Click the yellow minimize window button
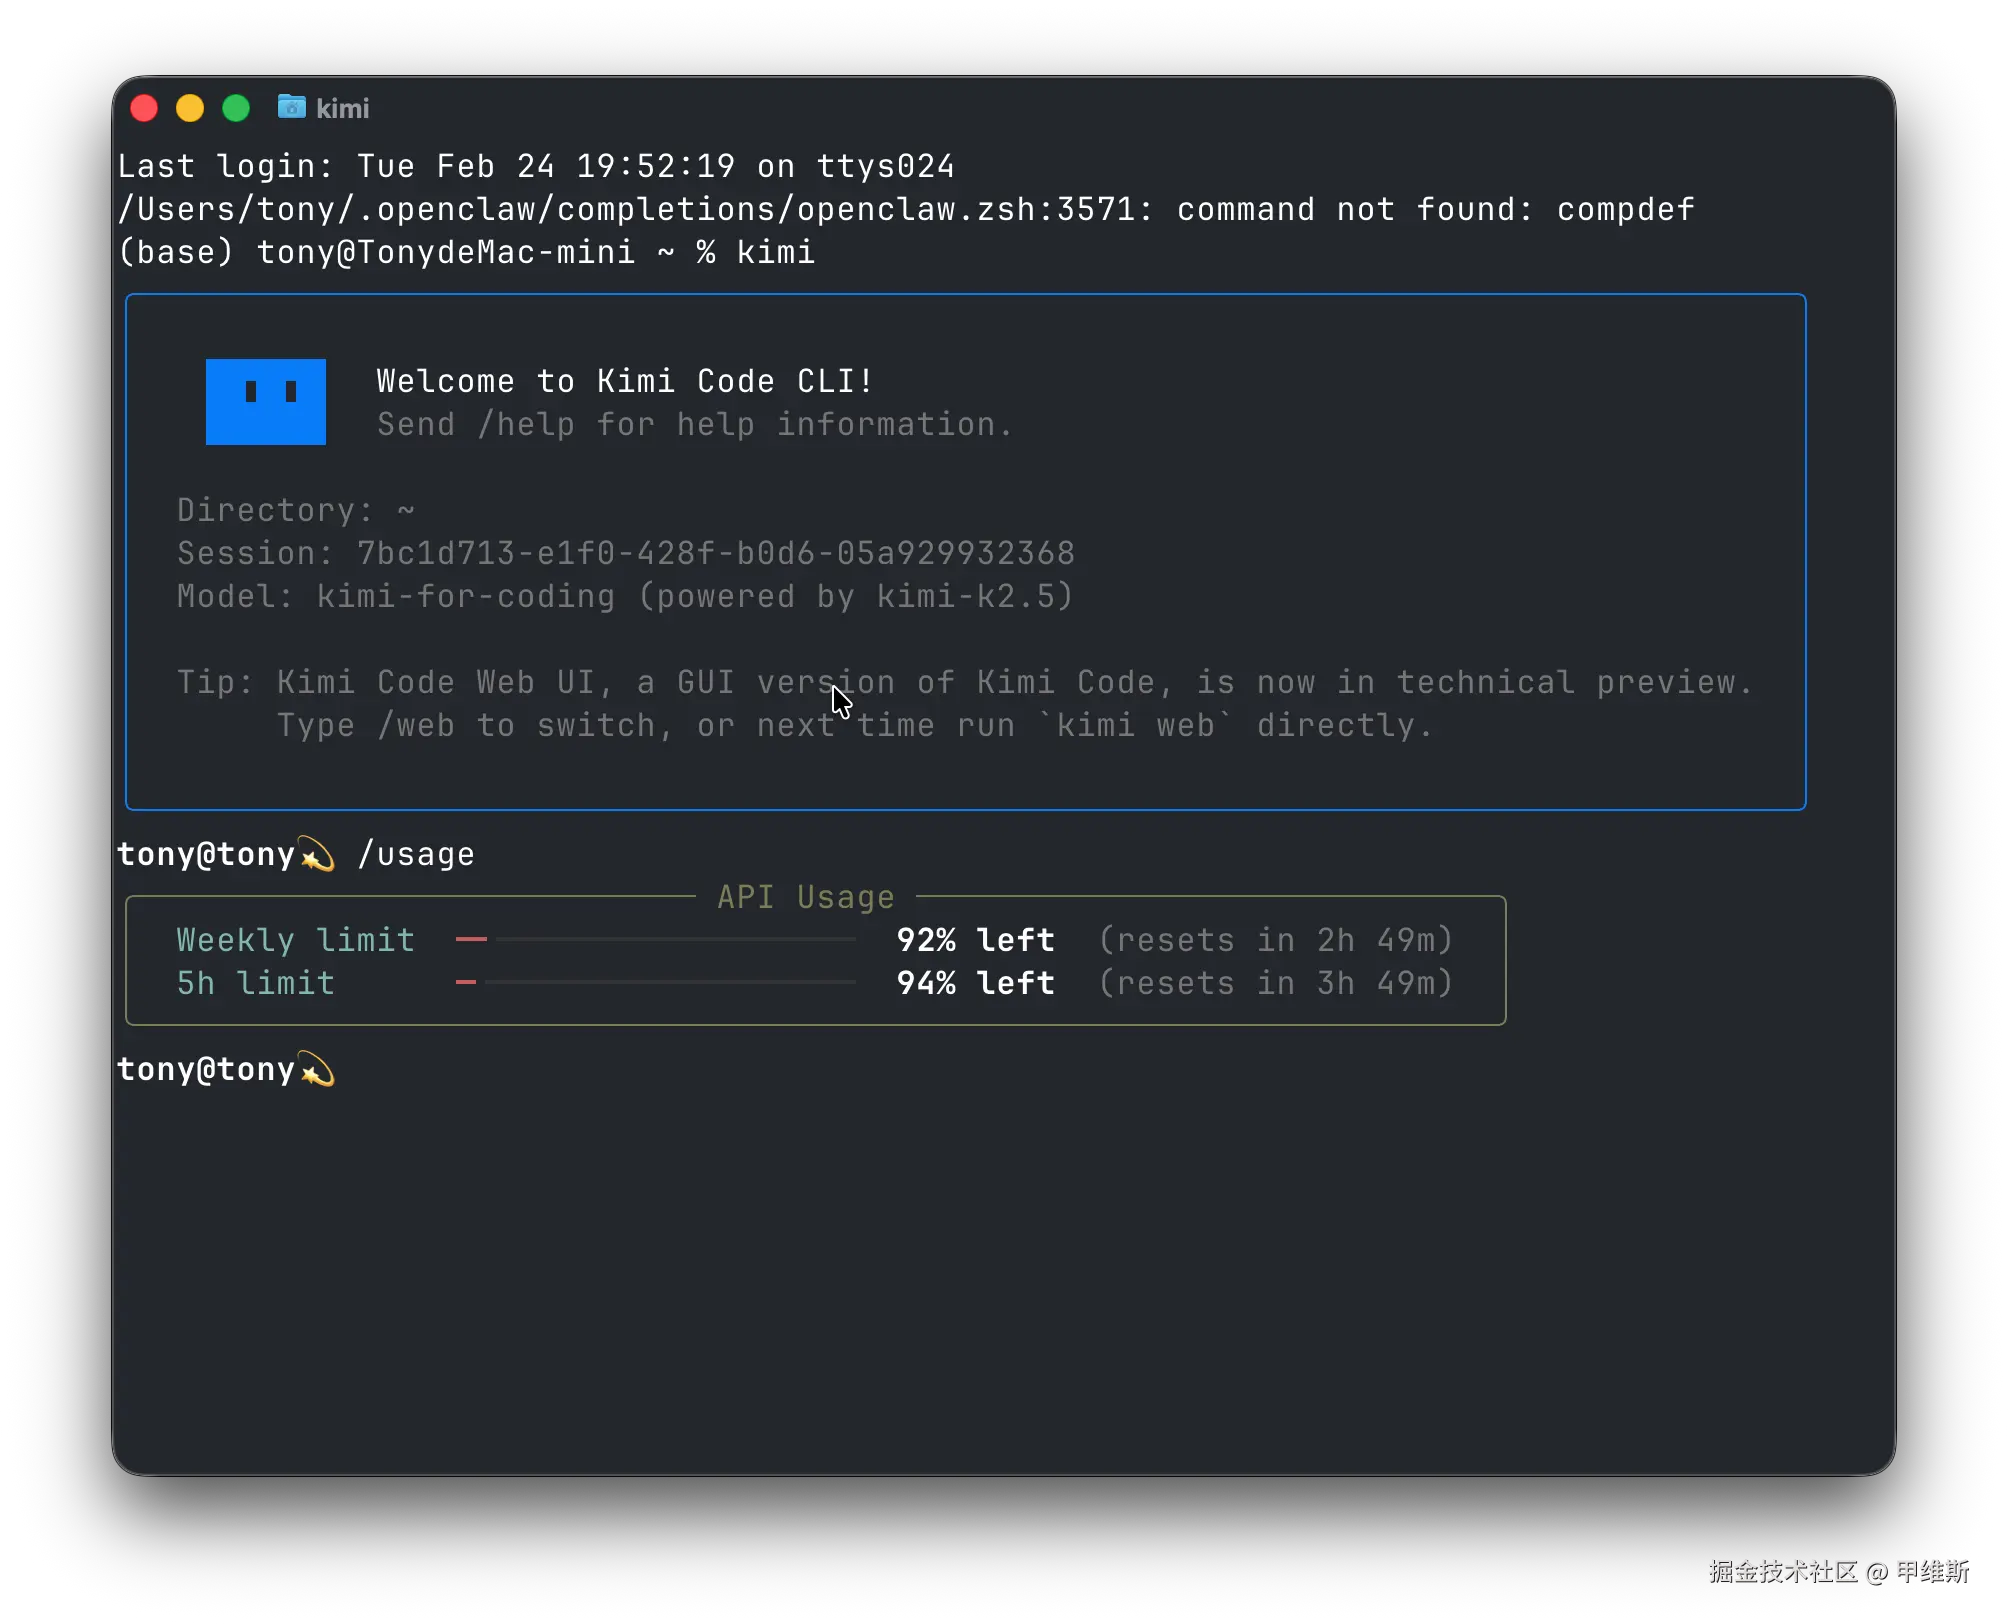The image size is (2008, 1624). pos(190,108)
